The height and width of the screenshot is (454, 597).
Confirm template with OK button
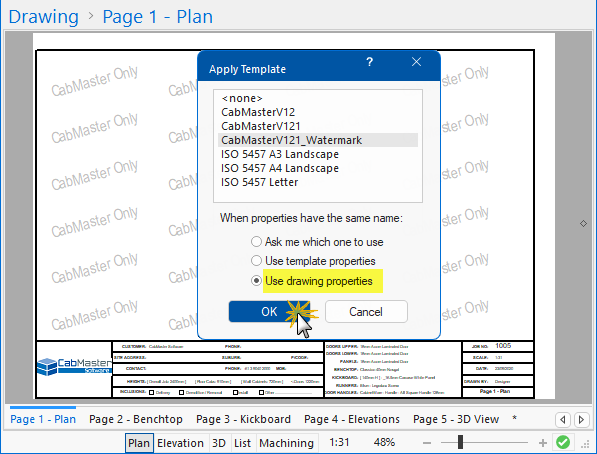[269, 312]
